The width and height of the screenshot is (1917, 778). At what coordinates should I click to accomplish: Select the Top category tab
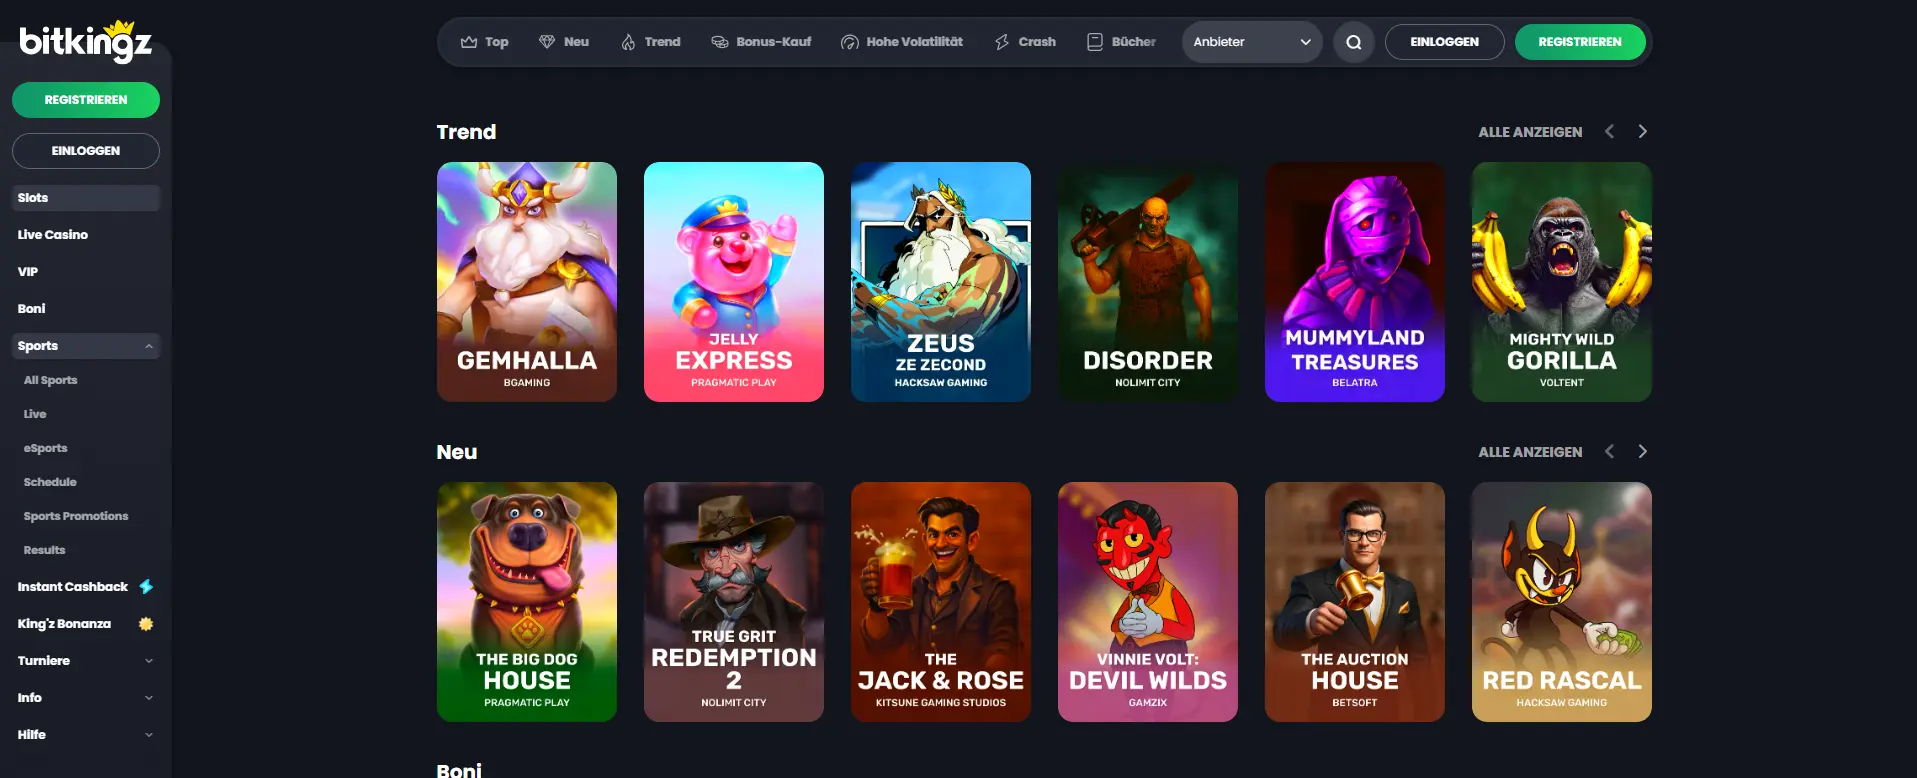pos(485,42)
